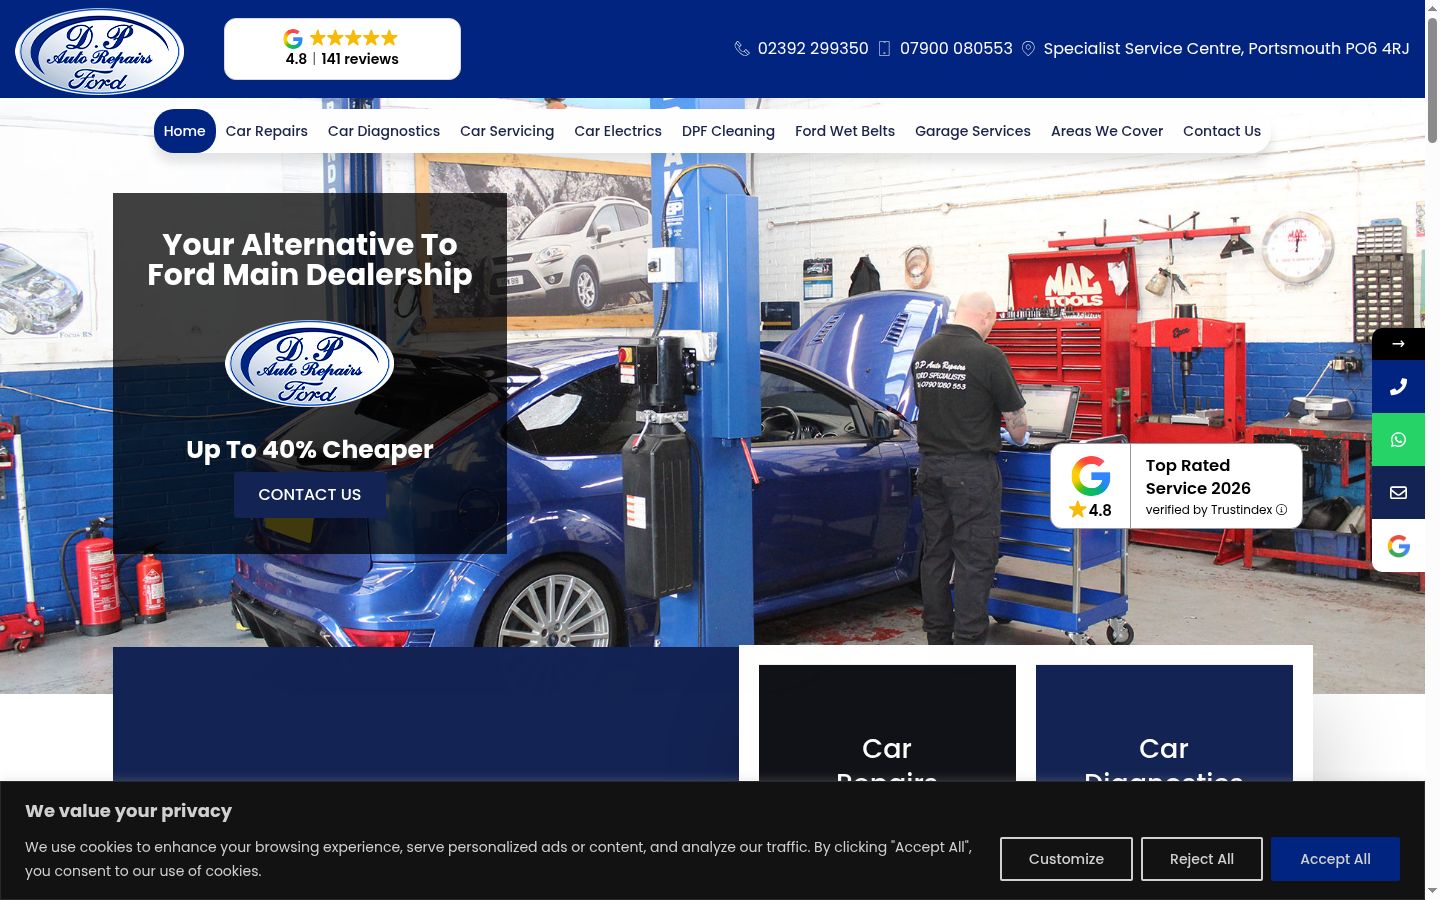This screenshot has width=1440, height=900.
Task: Click the scrollbar up arrow
Action: (x=1432, y=7)
